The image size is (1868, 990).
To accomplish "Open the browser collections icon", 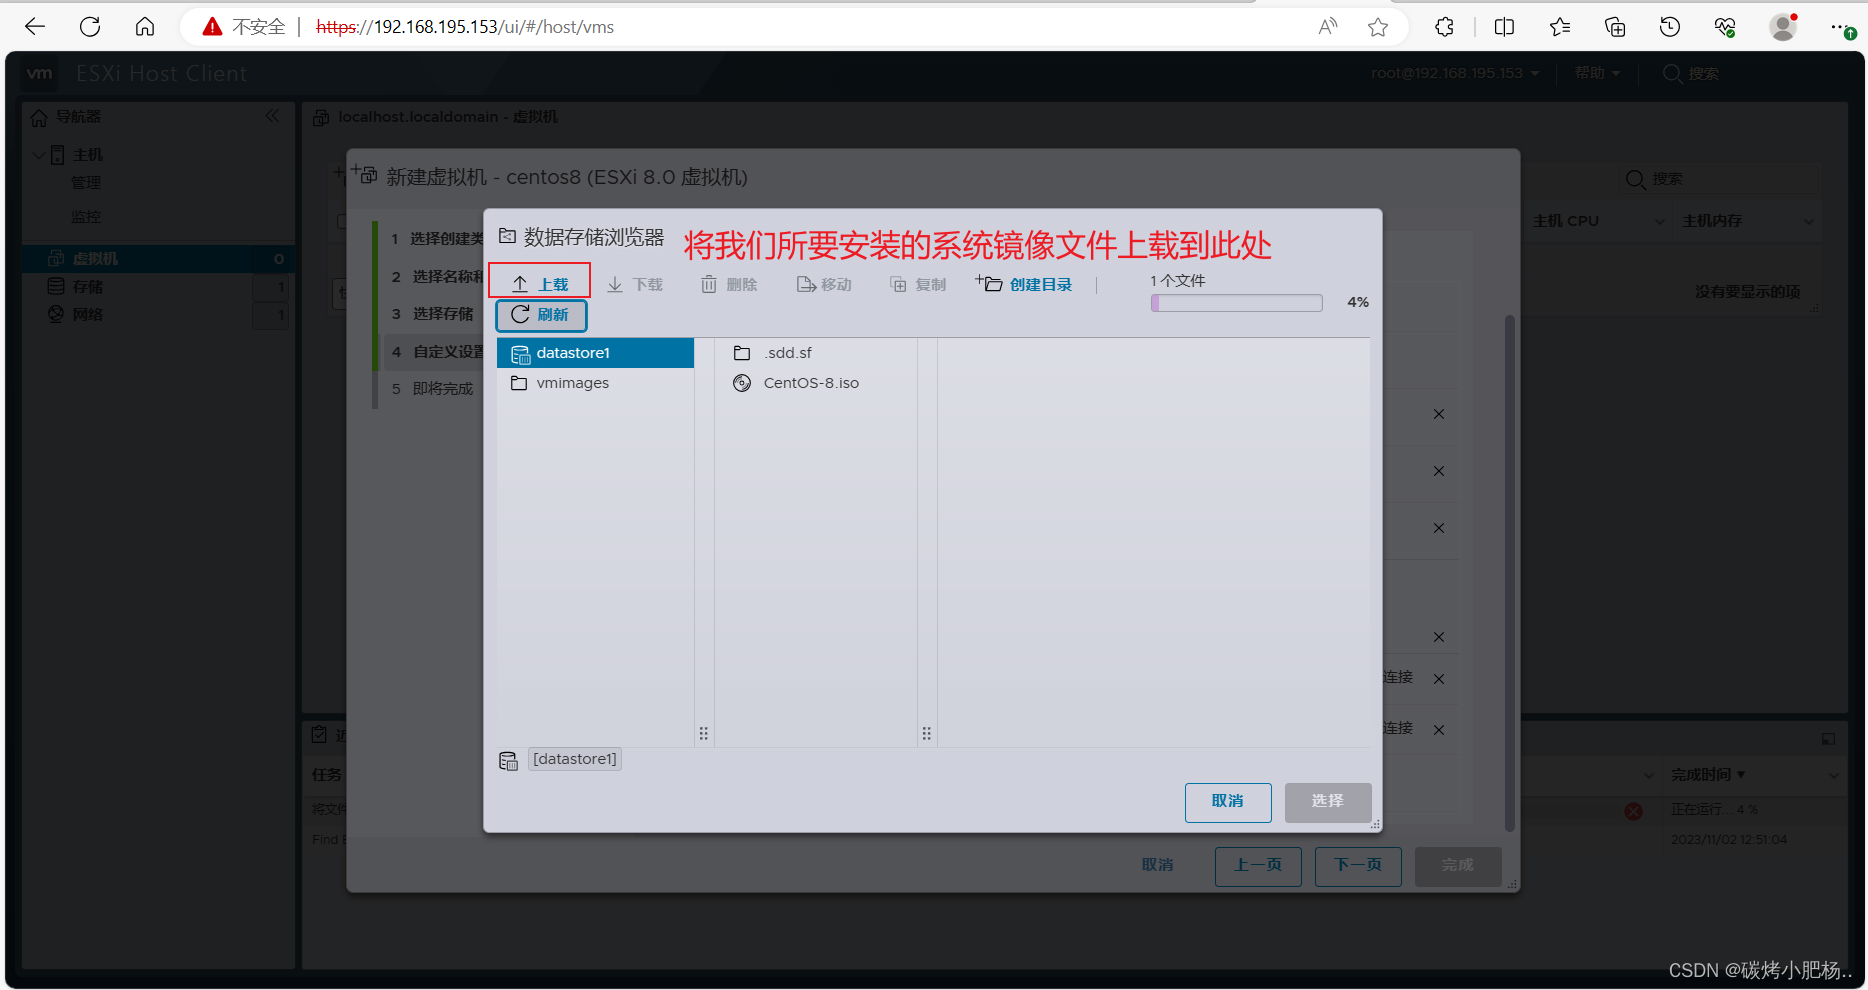I will (1615, 27).
